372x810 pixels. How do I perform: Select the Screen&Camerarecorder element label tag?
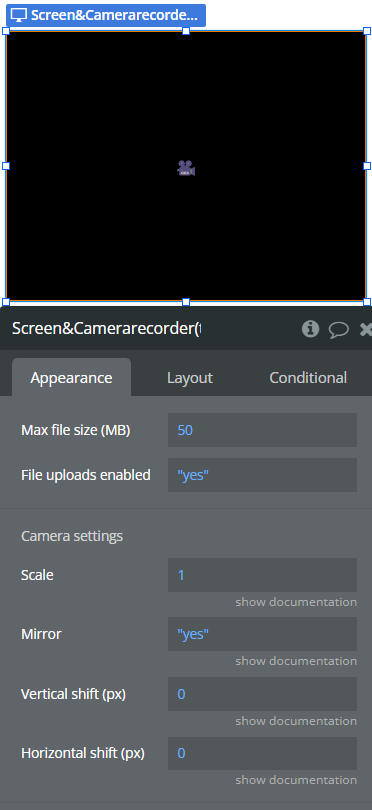(x=106, y=15)
